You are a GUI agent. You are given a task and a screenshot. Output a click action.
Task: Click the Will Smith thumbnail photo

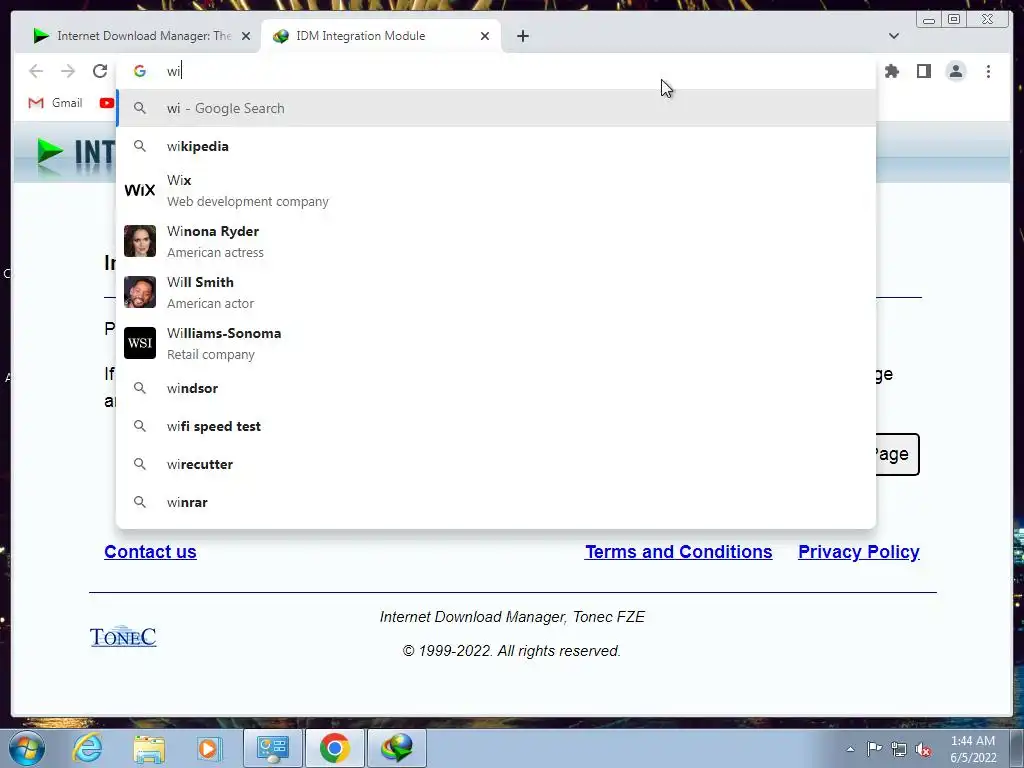pos(140,292)
